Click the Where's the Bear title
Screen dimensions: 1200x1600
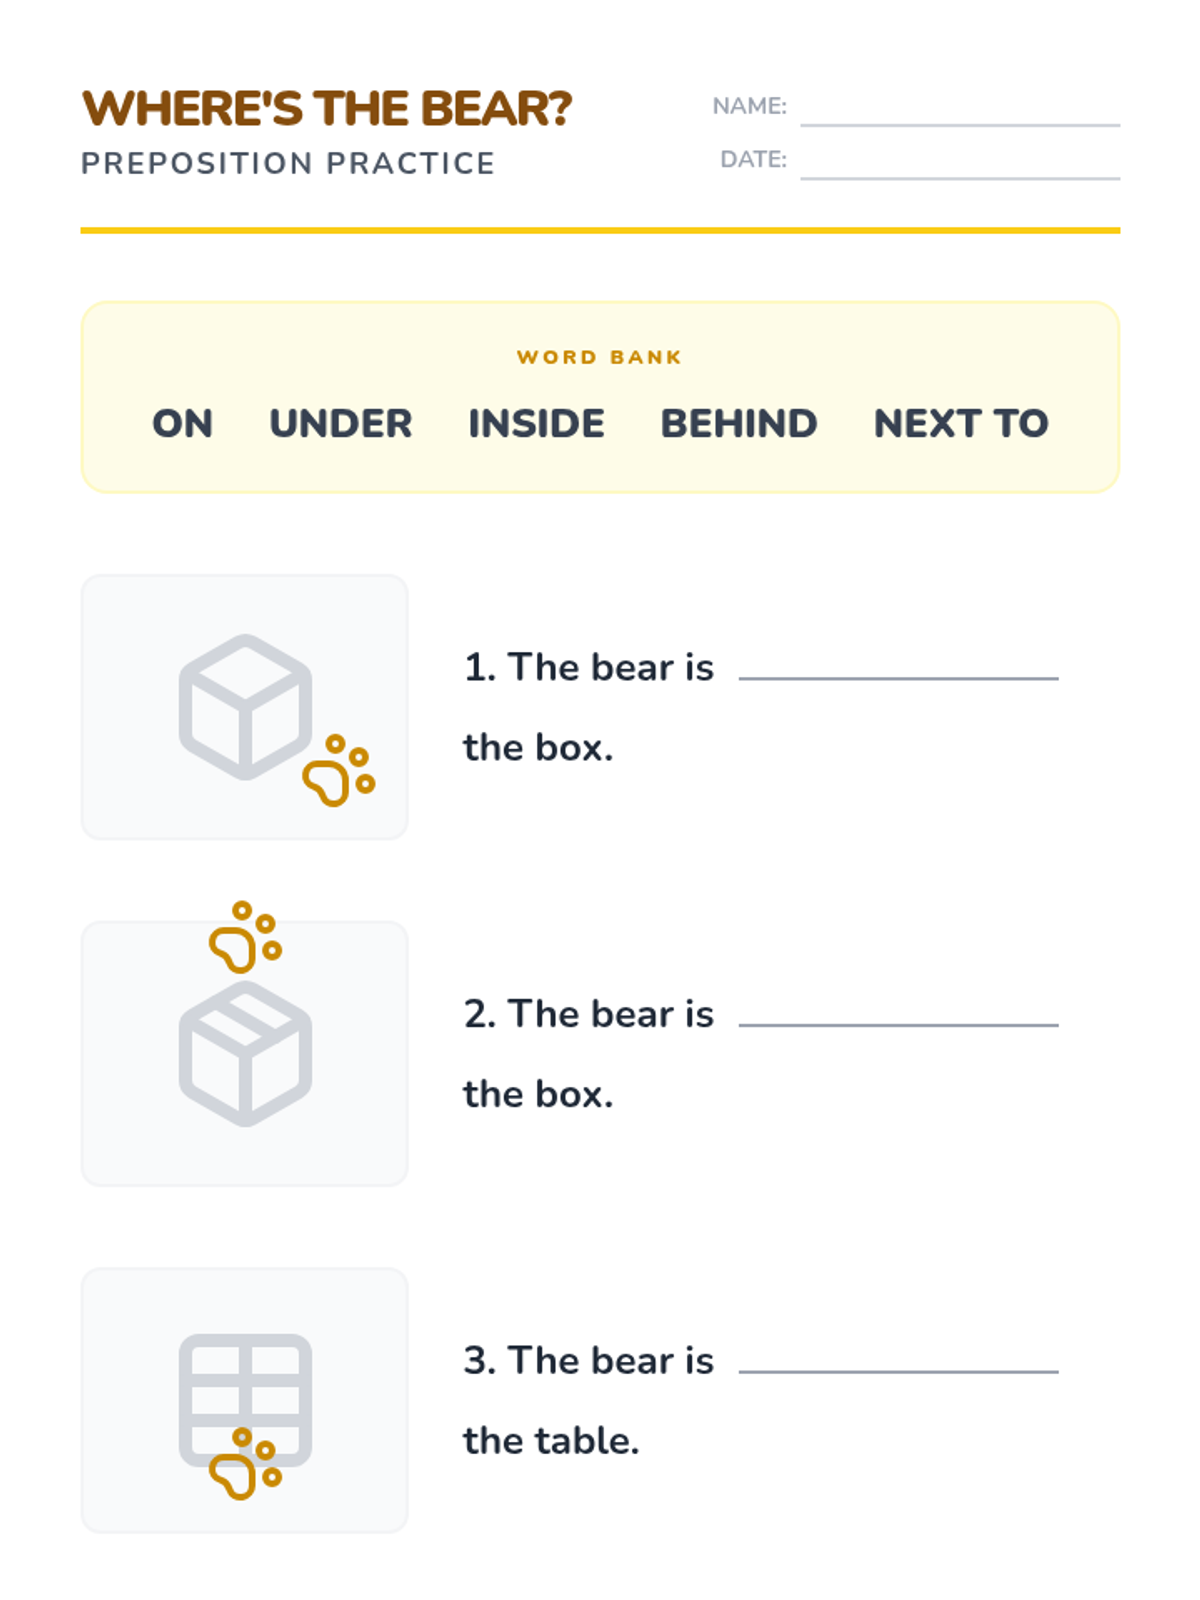coord(327,108)
